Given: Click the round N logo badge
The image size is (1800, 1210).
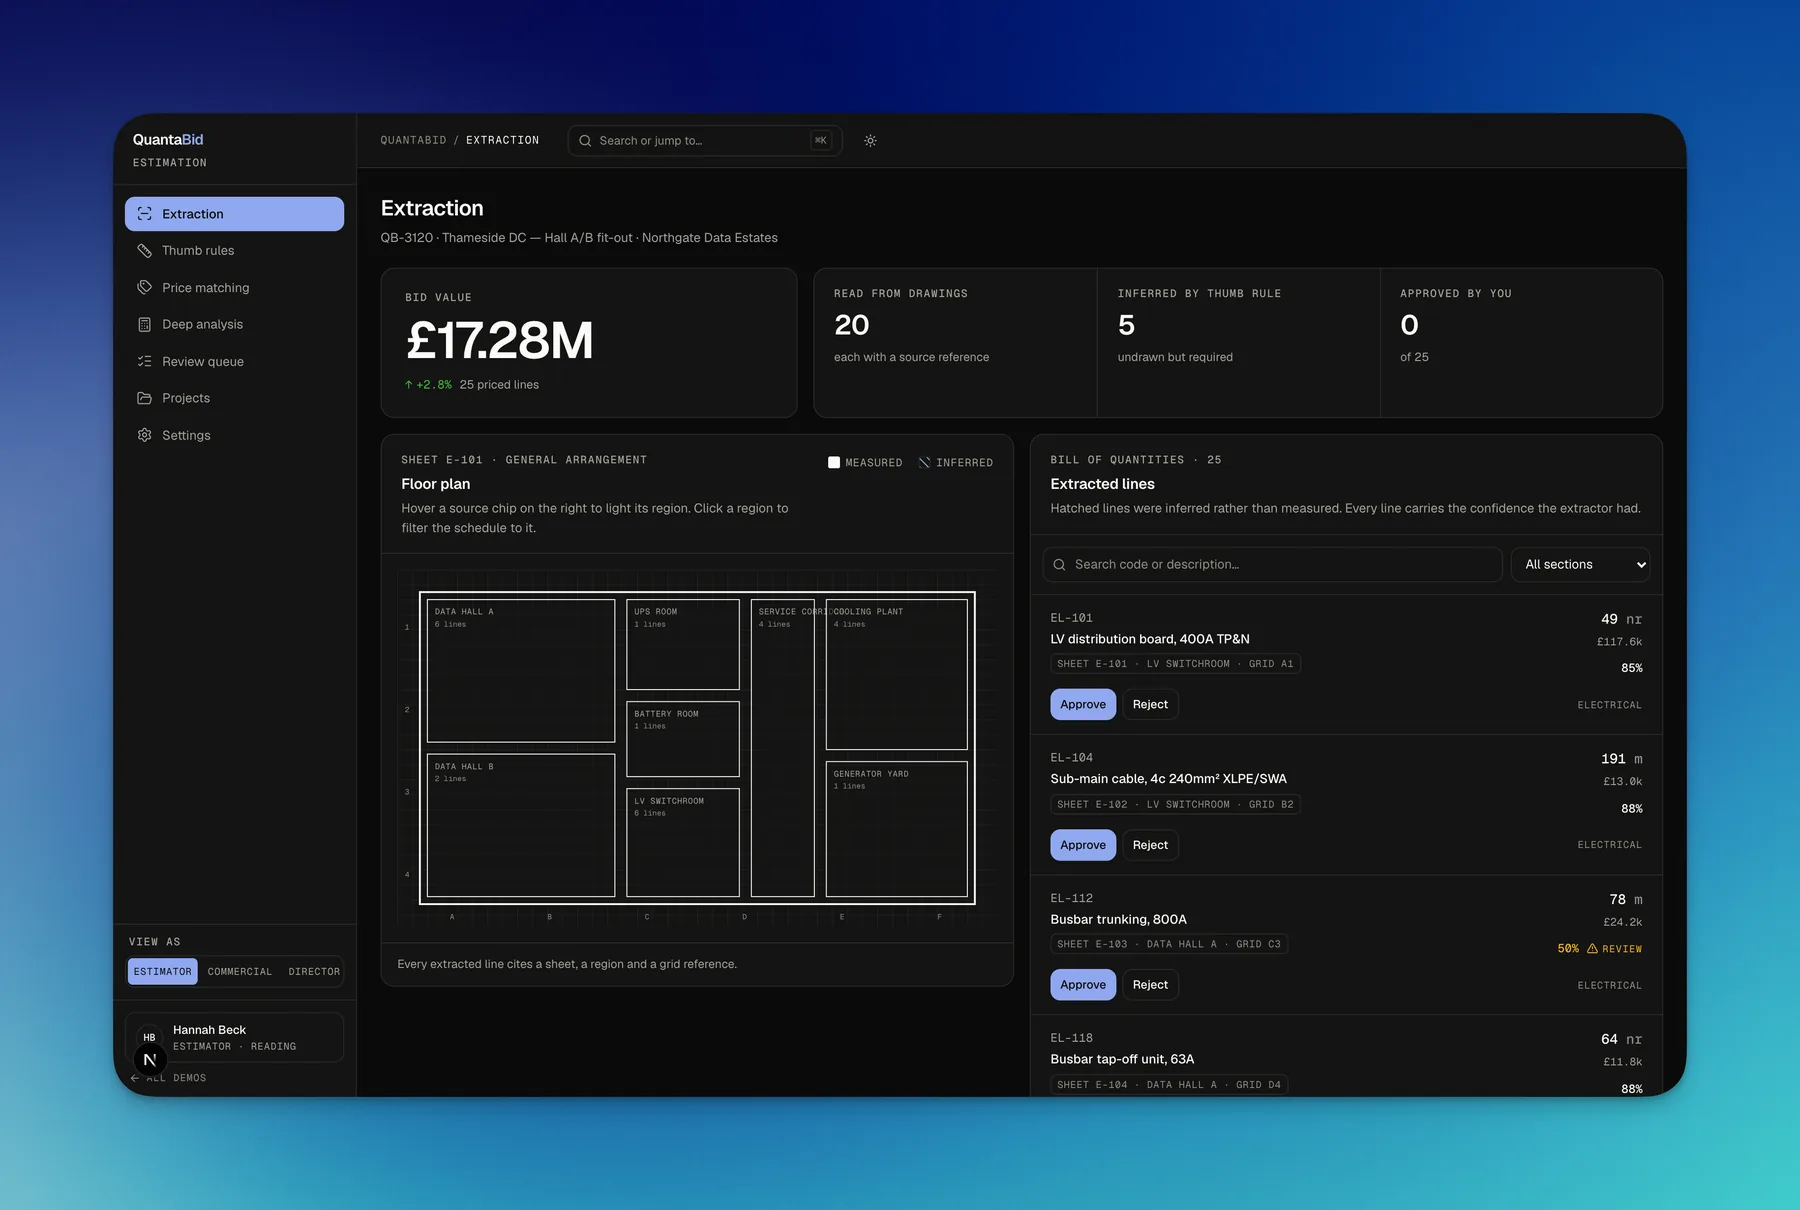Looking at the screenshot, I should click(150, 1060).
